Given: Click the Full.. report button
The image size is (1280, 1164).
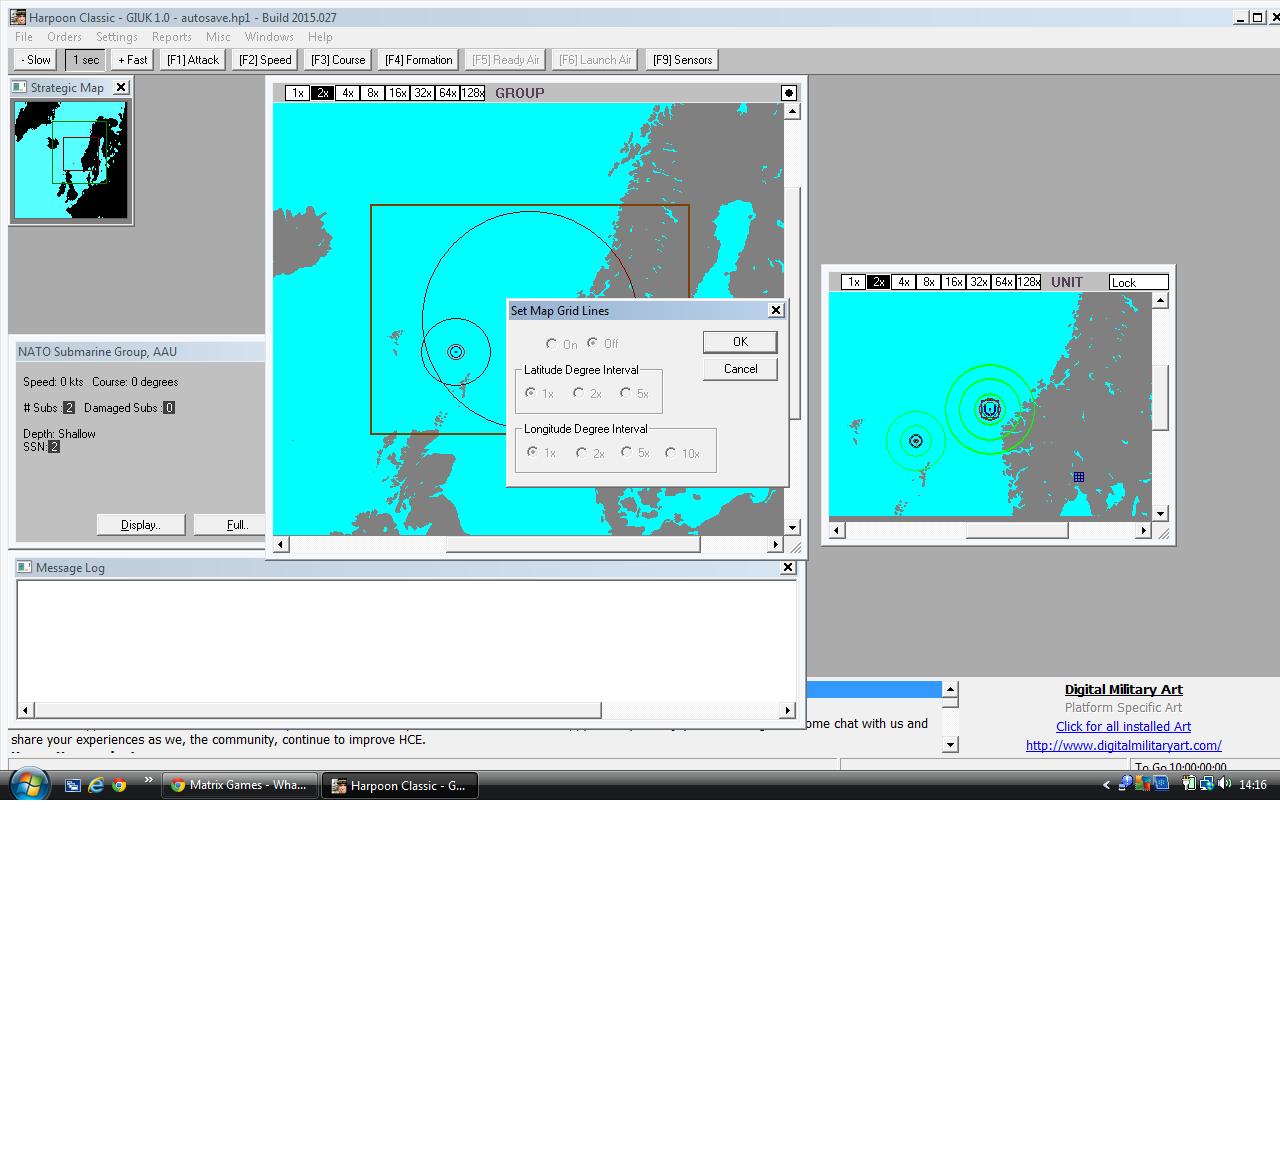Looking at the screenshot, I should [230, 525].
